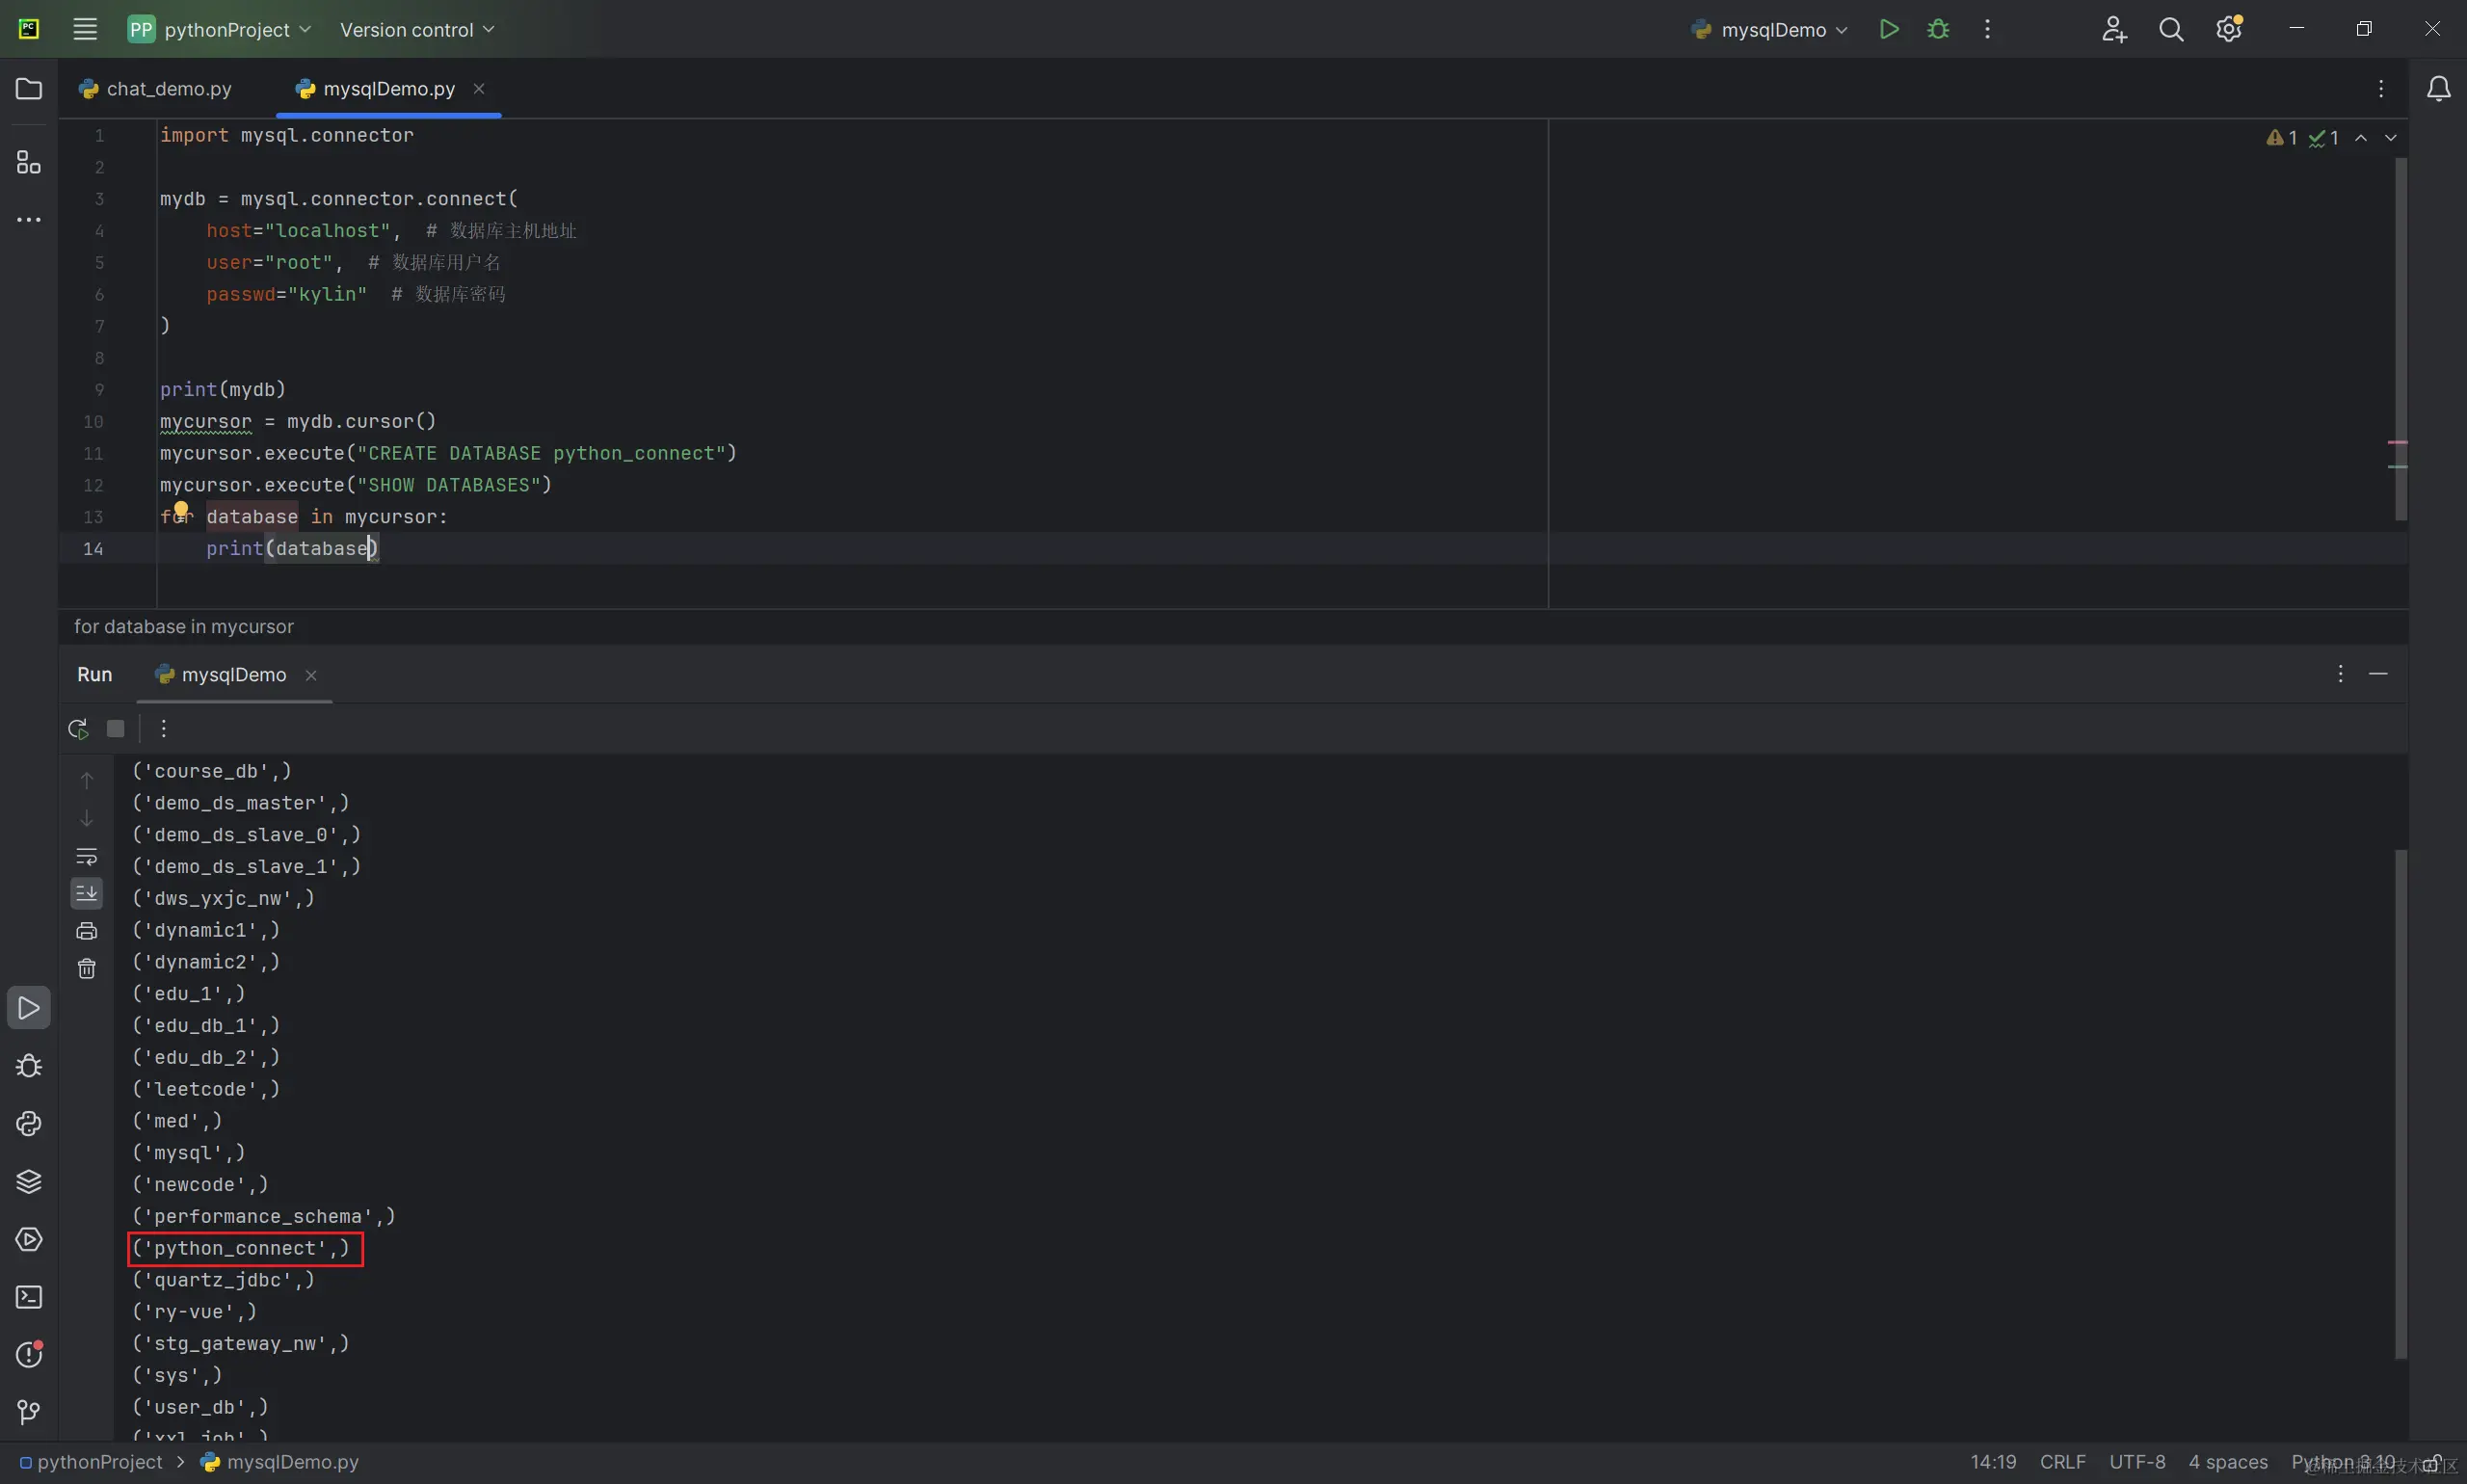Rerun mysqlDemo in Run panel

point(78,729)
